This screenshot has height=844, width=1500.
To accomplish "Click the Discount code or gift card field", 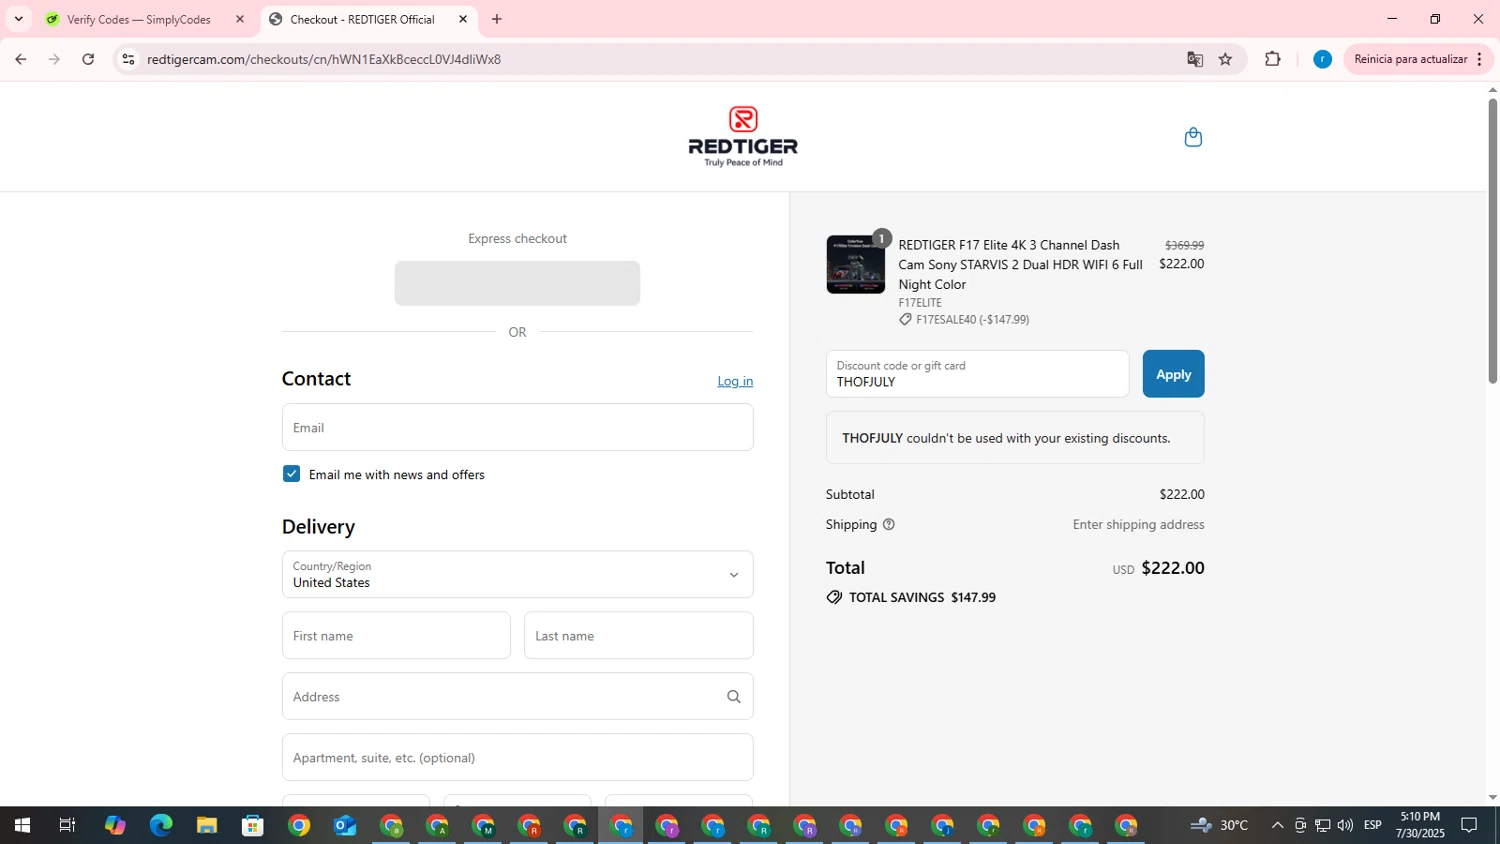I will (x=977, y=374).
